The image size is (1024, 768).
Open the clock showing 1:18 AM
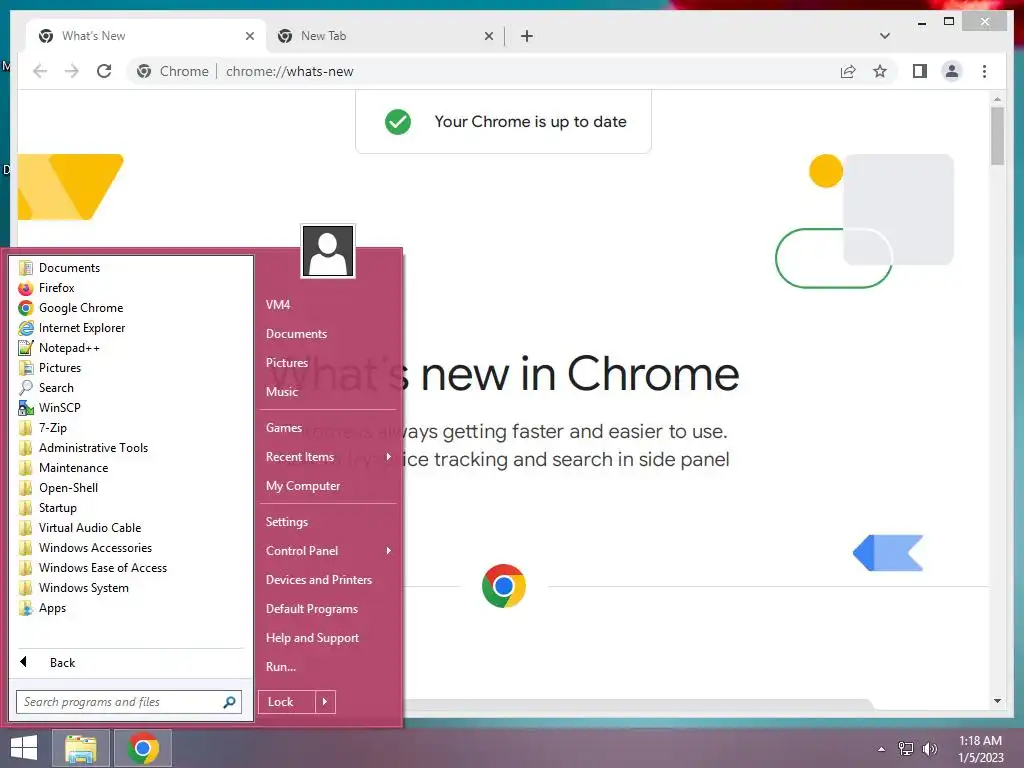click(980, 749)
